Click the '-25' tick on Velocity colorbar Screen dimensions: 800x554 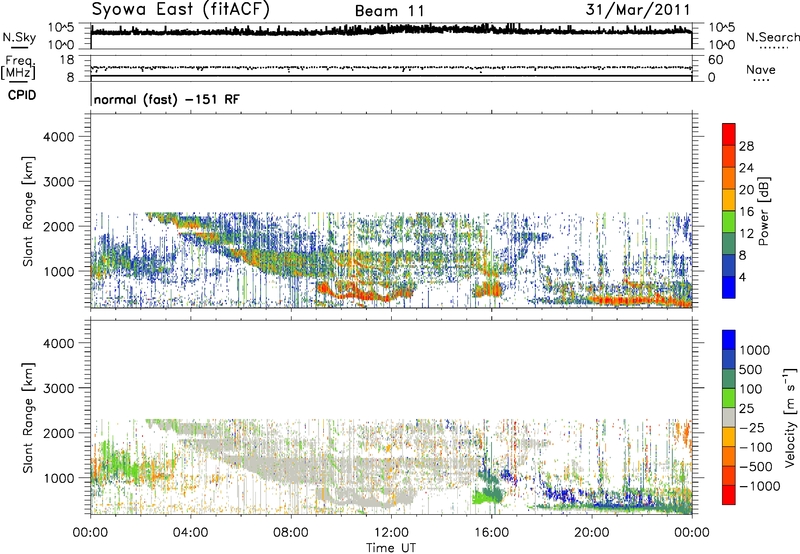pos(752,428)
